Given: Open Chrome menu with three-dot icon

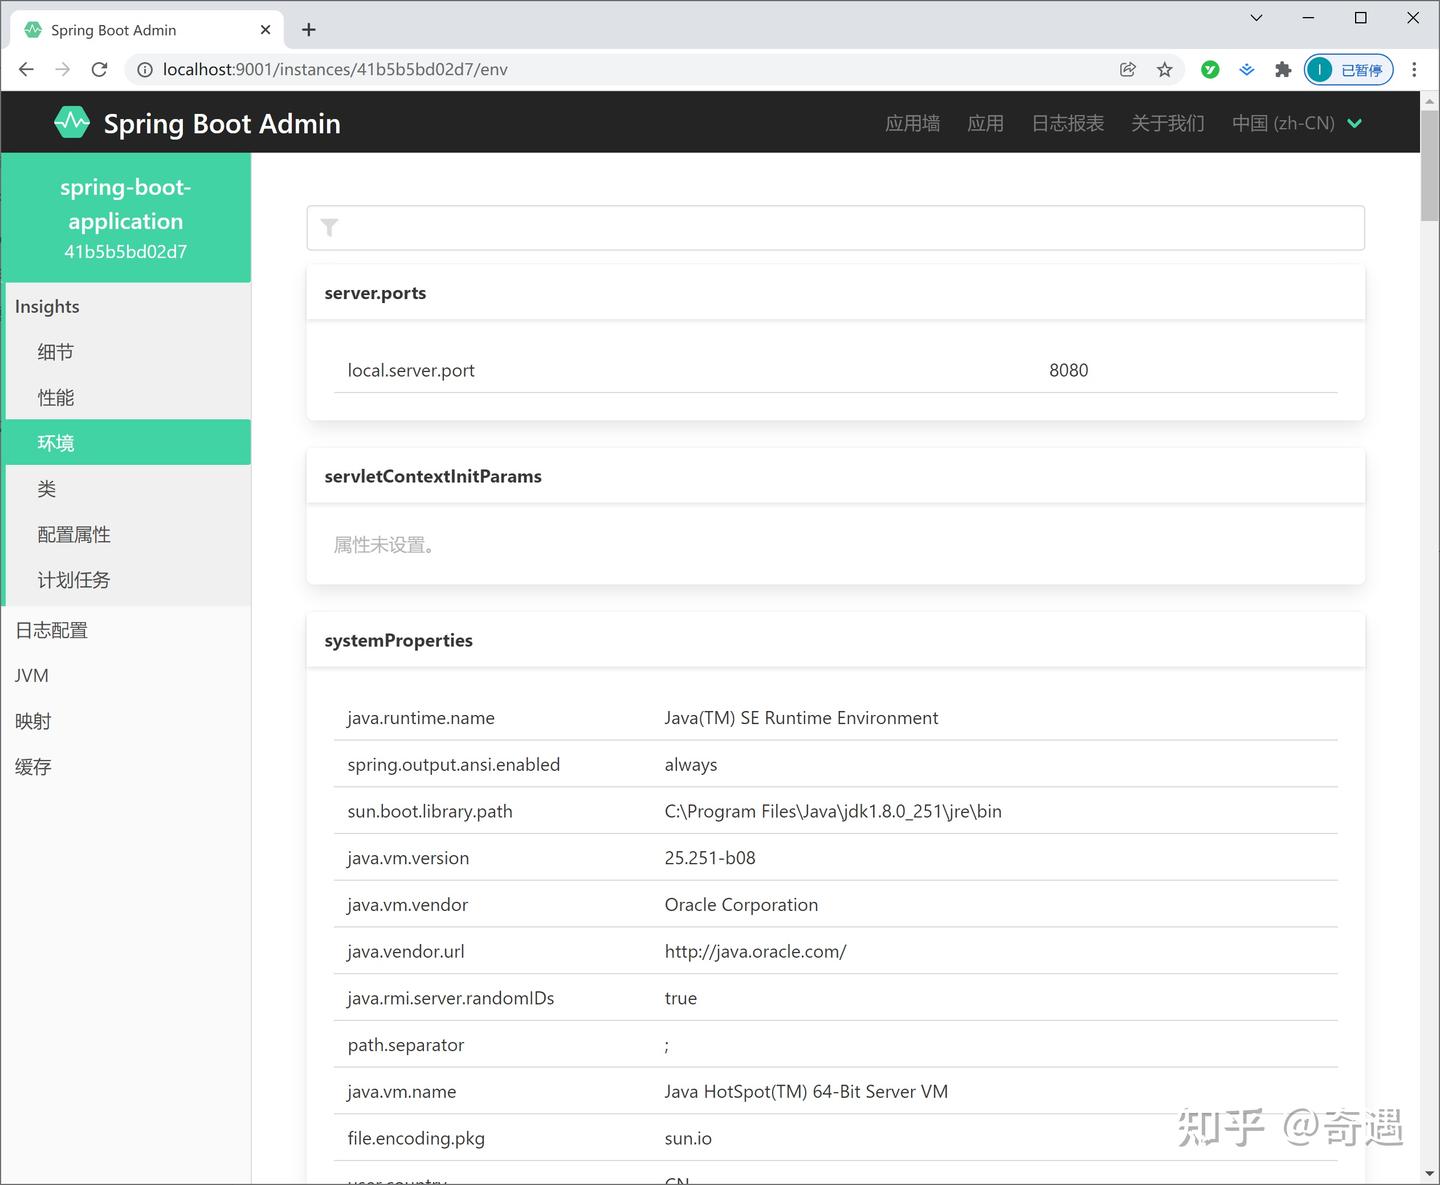Looking at the screenshot, I should (1414, 69).
